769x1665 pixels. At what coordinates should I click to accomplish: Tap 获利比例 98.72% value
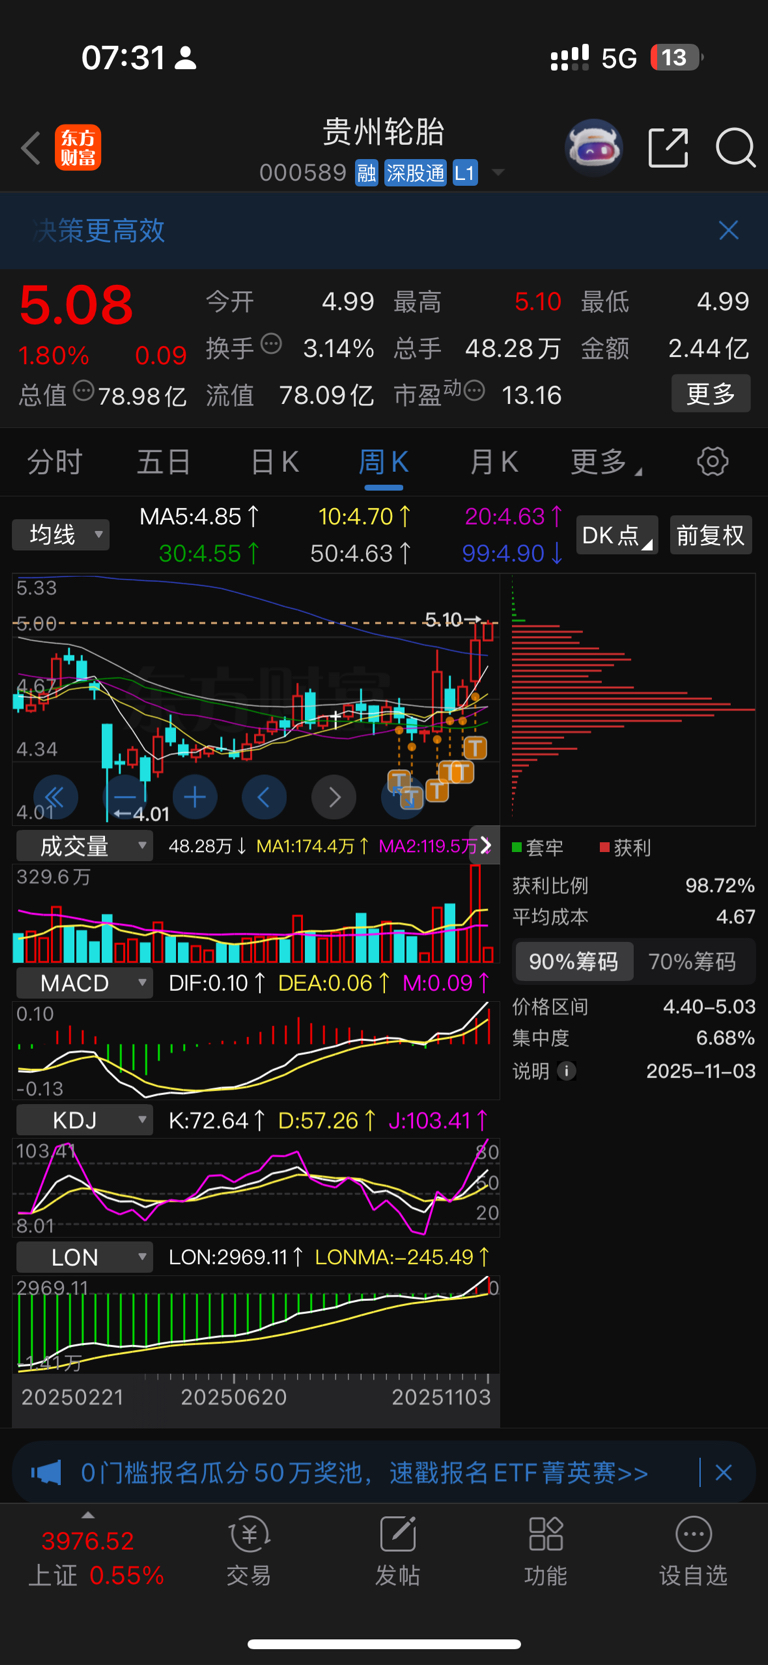pos(720,886)
